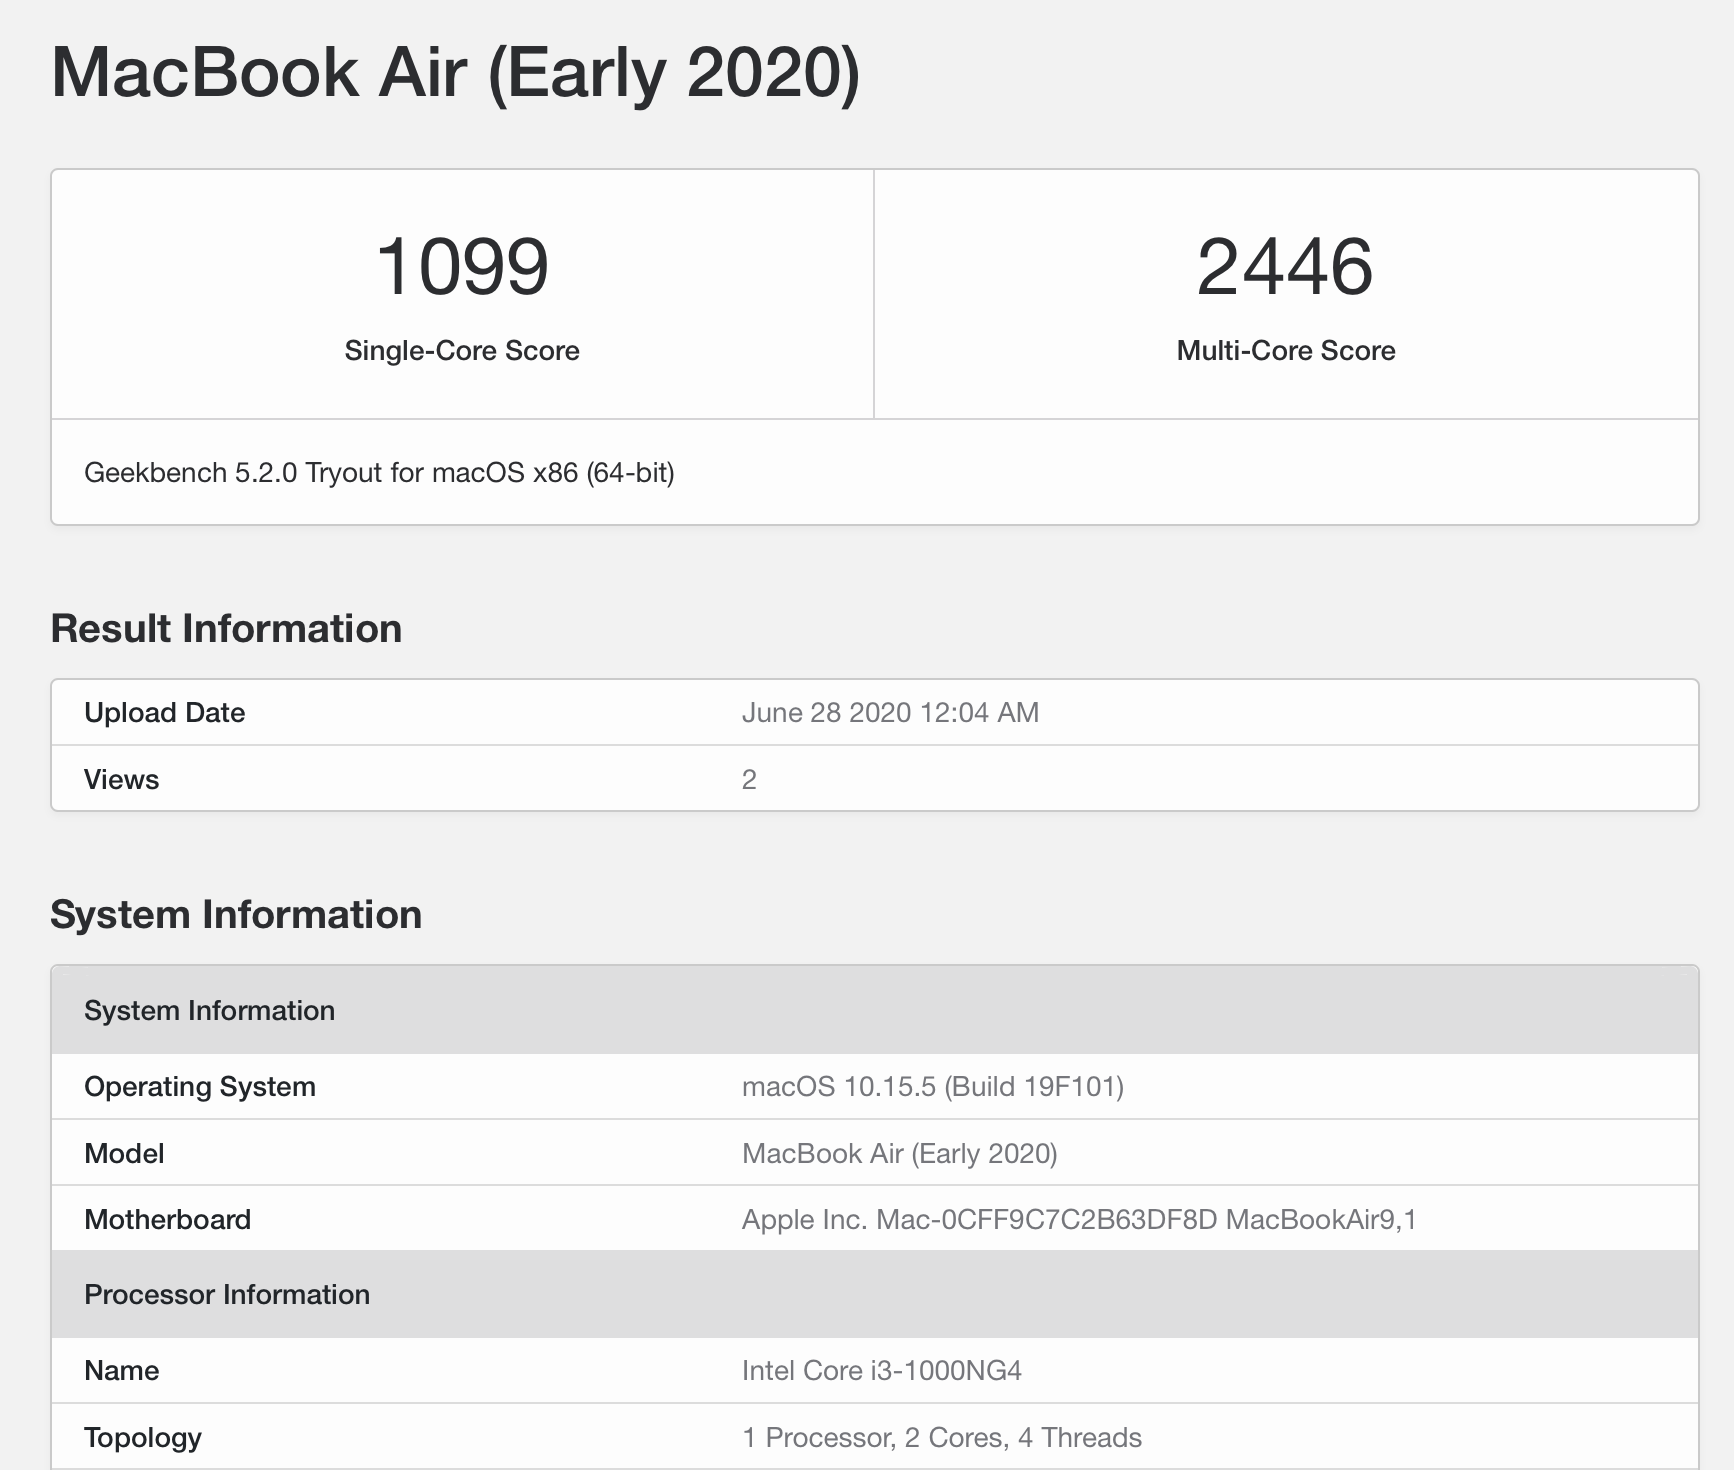Image resolution: width=1734 pixels, height=1470 pixels.
Task: Click the Operating System row label
Action: click(200, 1087)
